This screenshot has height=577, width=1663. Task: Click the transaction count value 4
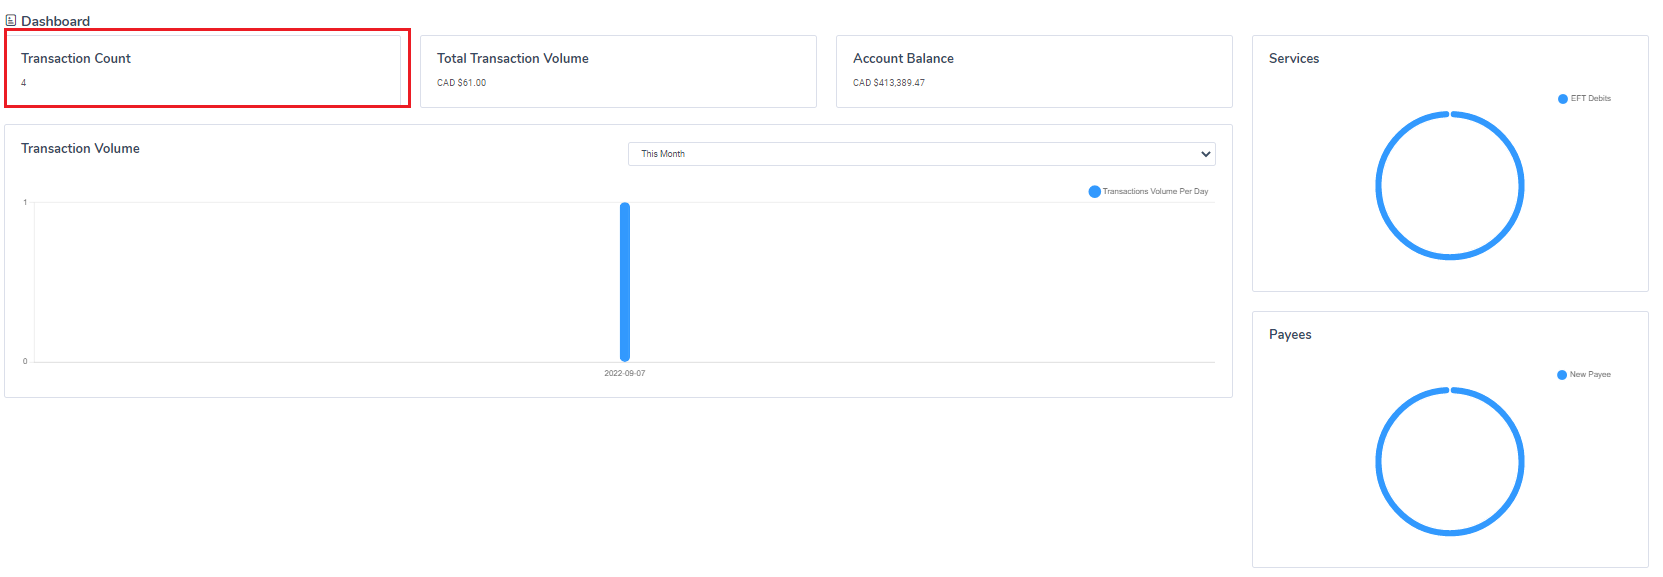24,83
